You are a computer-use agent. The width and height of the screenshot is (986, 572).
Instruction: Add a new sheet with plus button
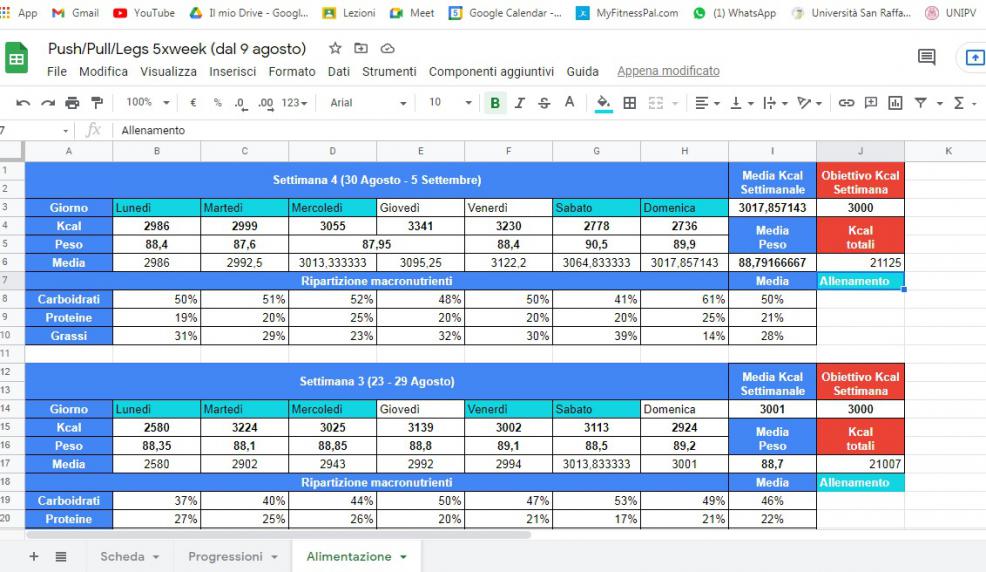(33, 556)
